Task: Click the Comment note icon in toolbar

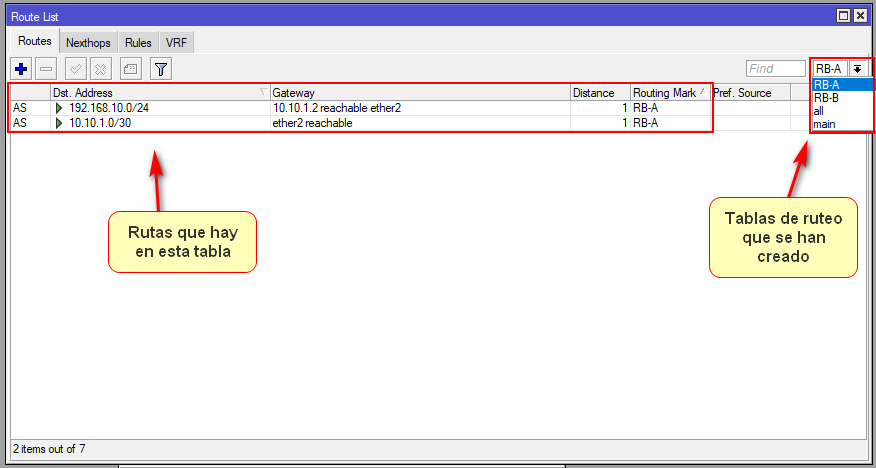Action: click(x=131, y=69)
